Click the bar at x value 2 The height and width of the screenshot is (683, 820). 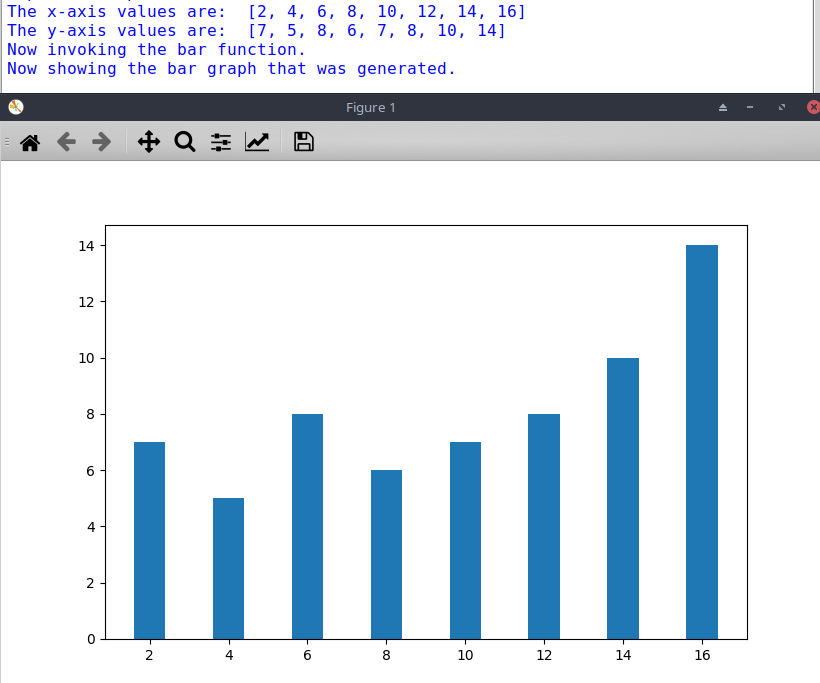click(x=150, y=541)
